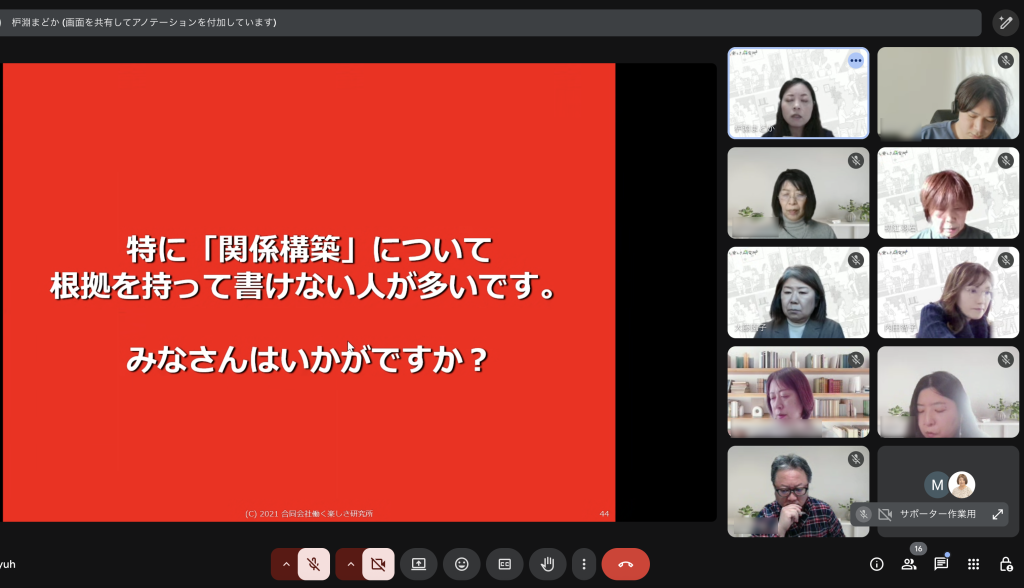Viewport: 1024px width, 588px height.
Task: Open host controls lock icon
Action: click(x=1005, y=564)
